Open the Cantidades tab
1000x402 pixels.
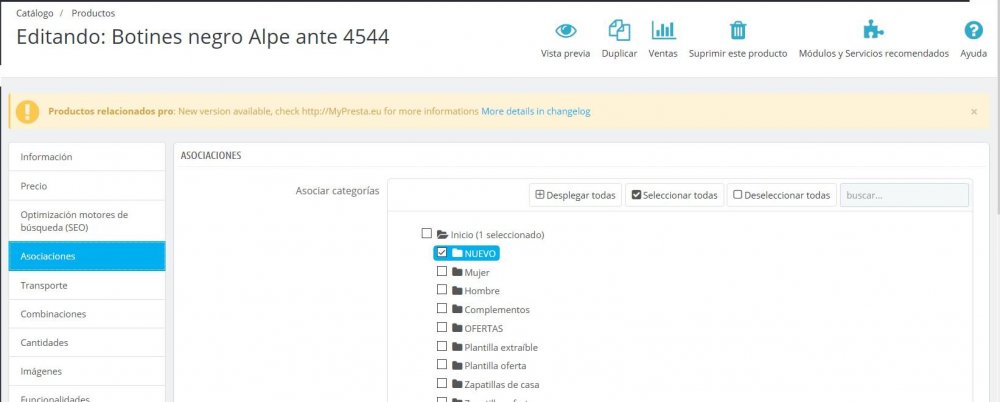87,343
